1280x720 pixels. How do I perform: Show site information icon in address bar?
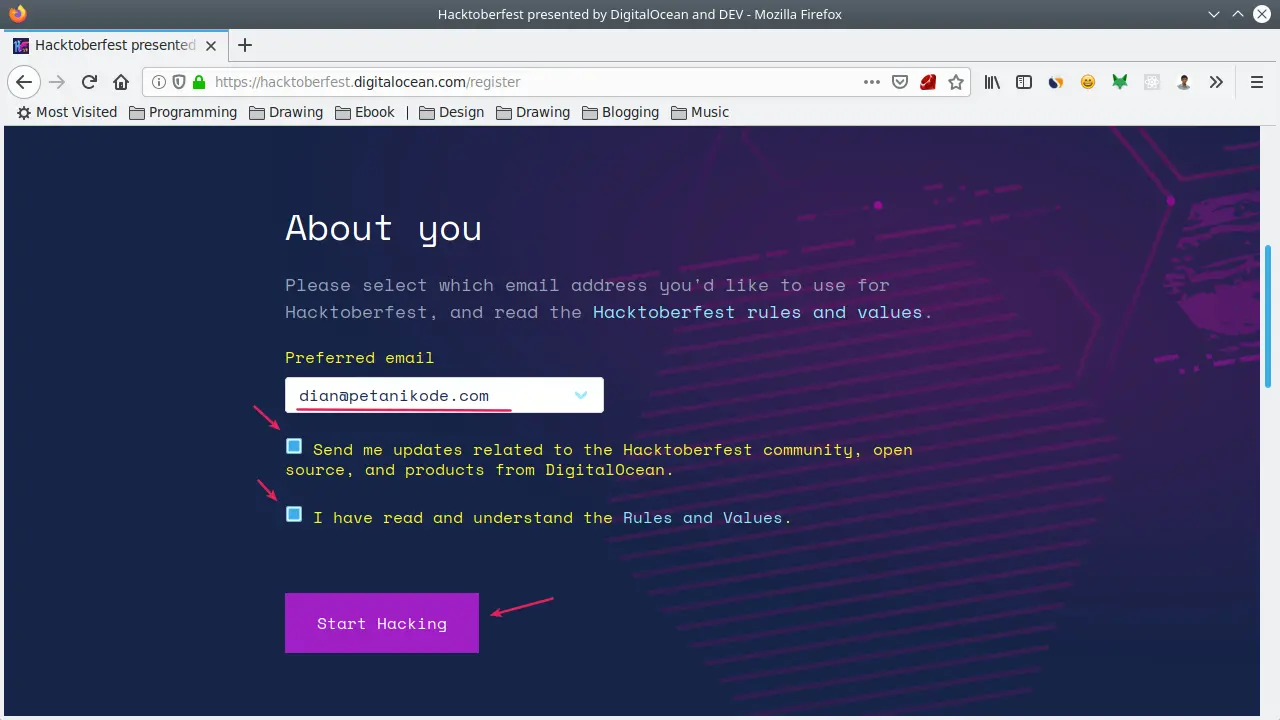coord(159,82)
